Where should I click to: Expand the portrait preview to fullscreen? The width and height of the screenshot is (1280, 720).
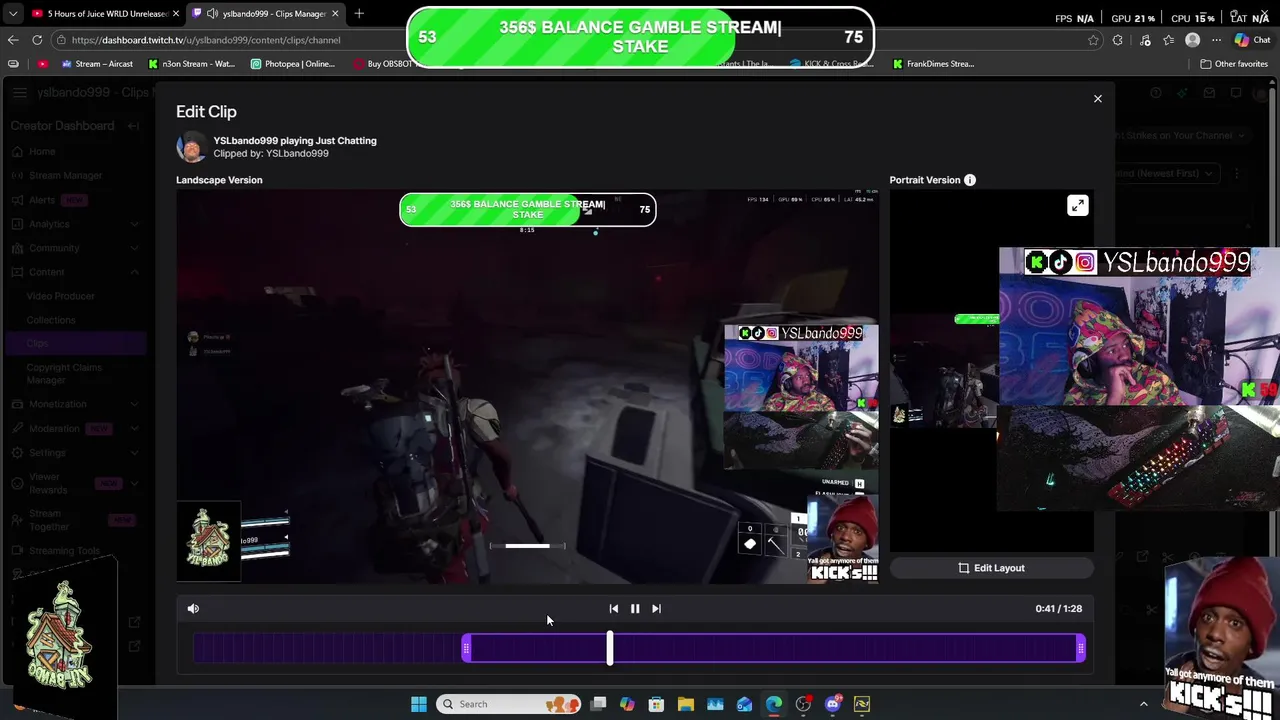click(x=1077, y=205)
